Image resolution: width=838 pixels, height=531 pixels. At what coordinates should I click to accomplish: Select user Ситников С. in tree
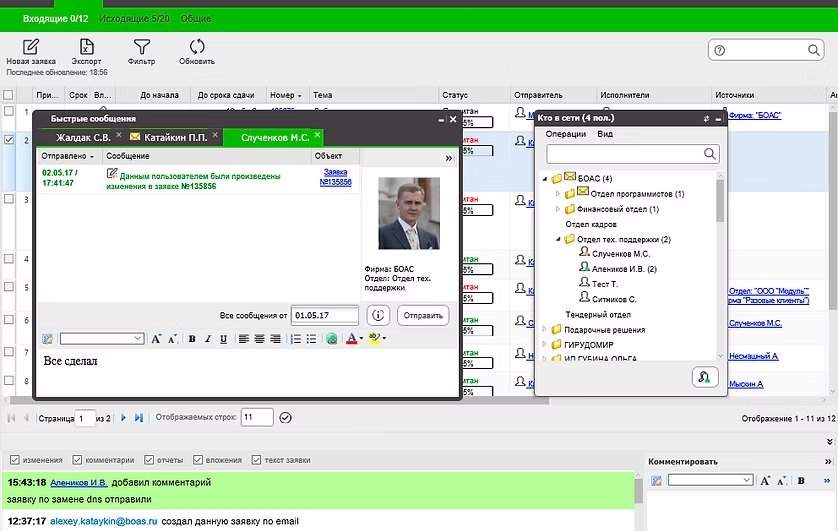point(614,299)
